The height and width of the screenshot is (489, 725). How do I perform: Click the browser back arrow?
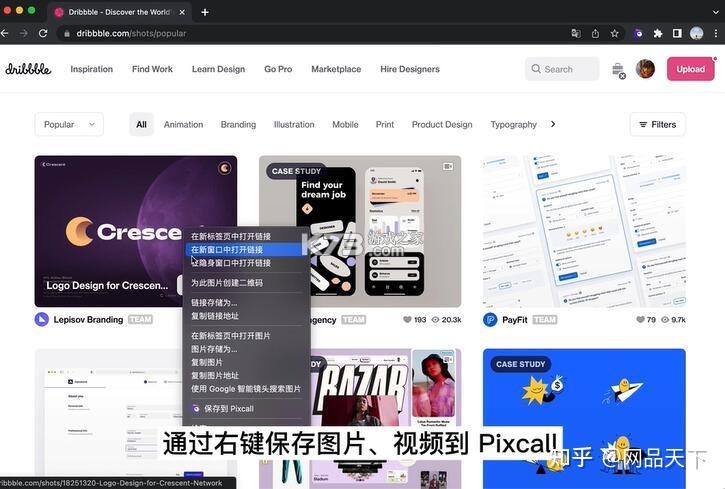click(4, 33)
